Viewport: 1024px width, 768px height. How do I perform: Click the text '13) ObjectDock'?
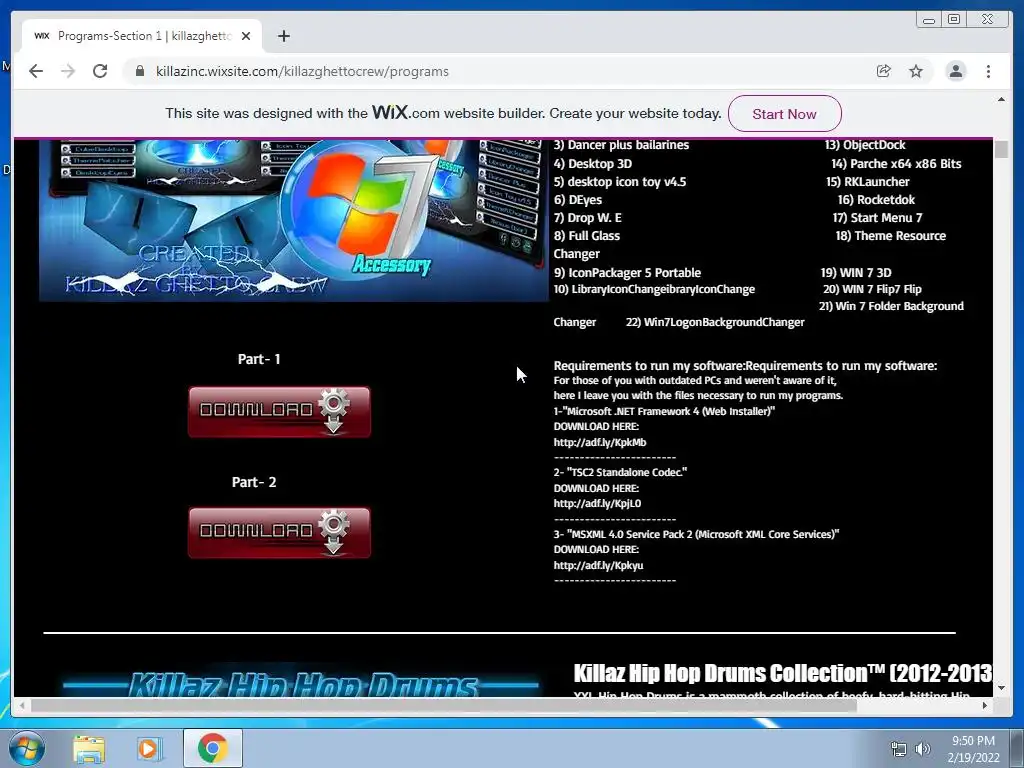pos(865,145)
